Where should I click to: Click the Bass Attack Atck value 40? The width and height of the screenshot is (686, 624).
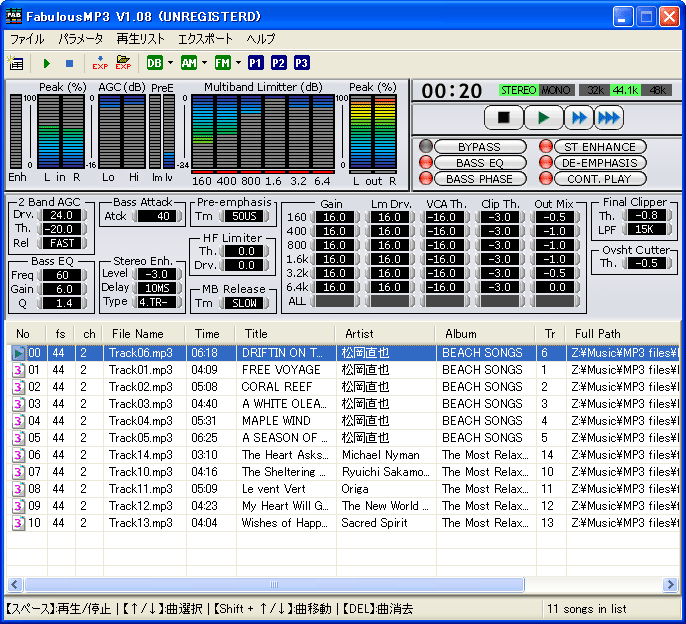coord(158,216)
